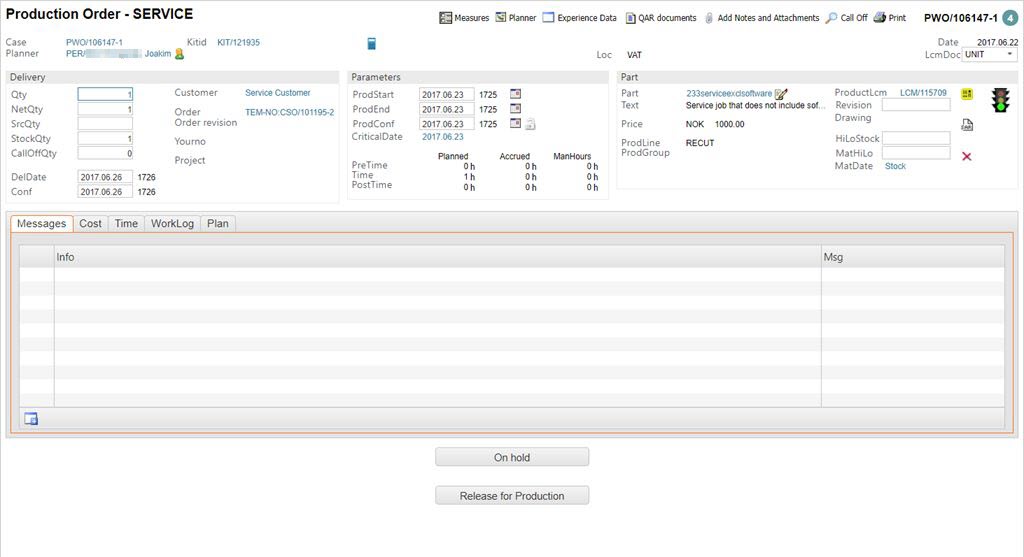Open order link TEM-NO:CSO/101195-2
Screen dimensions: 1024x557
click(x=289, y=113)
